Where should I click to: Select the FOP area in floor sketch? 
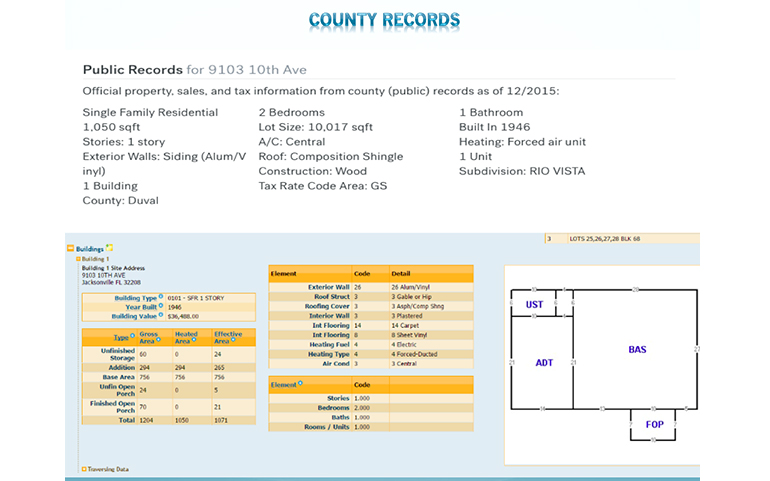(654, 424)
